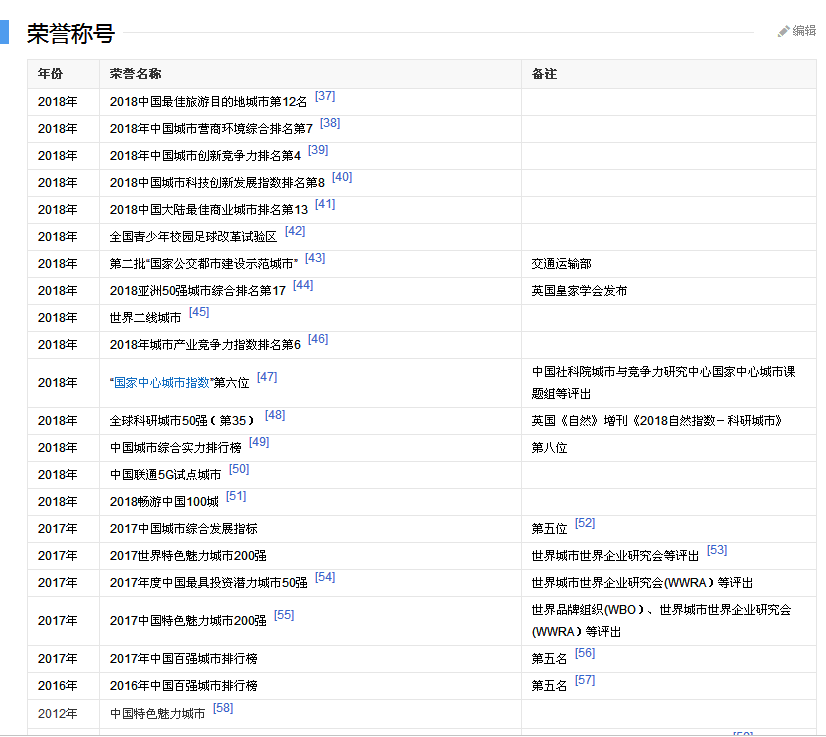Viewport: 826px width, 737px height.
Task: Select text 2018中国大陆最佳商业城市排名第13
Action: tap(209, 210)
